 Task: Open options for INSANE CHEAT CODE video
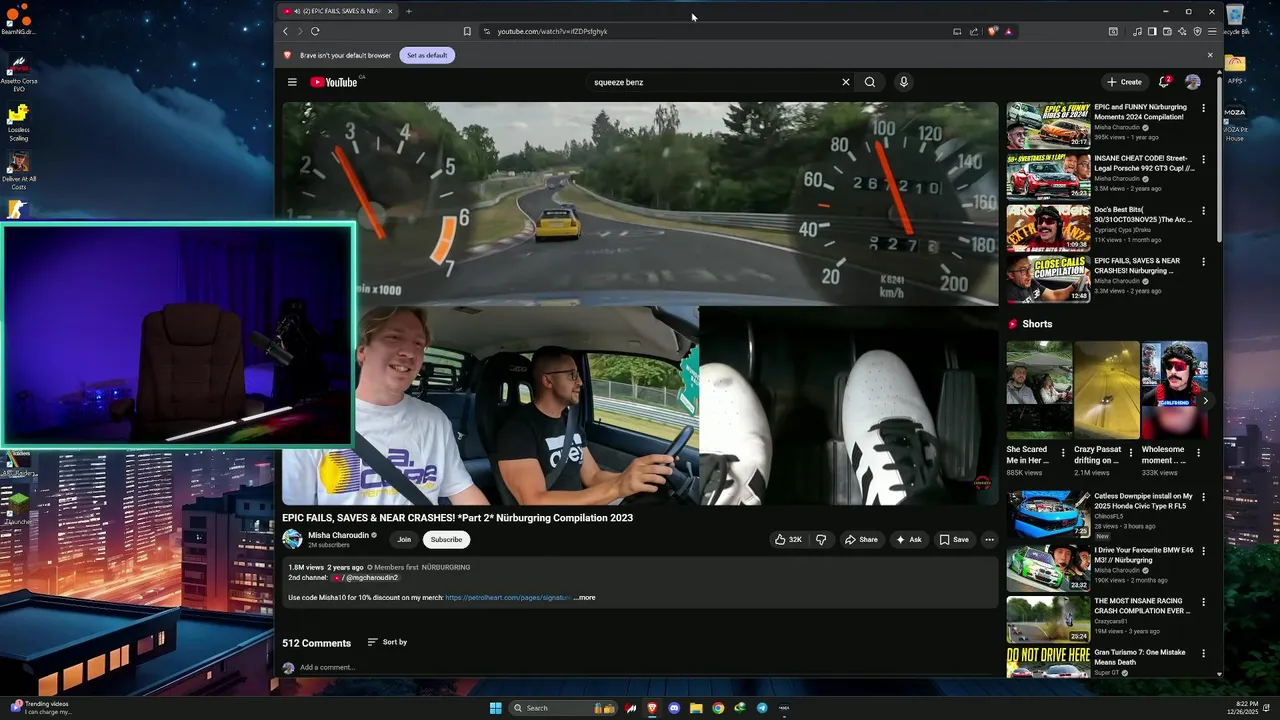(1203, 159)
